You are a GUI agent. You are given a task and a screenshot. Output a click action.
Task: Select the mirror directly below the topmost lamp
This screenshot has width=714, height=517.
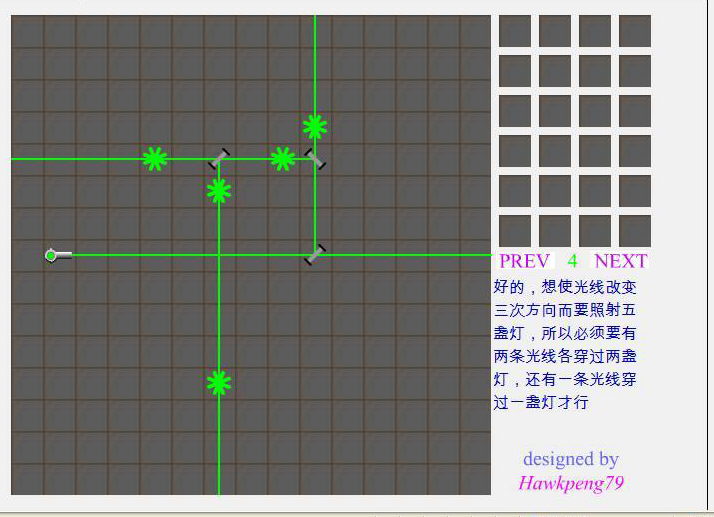315,159
